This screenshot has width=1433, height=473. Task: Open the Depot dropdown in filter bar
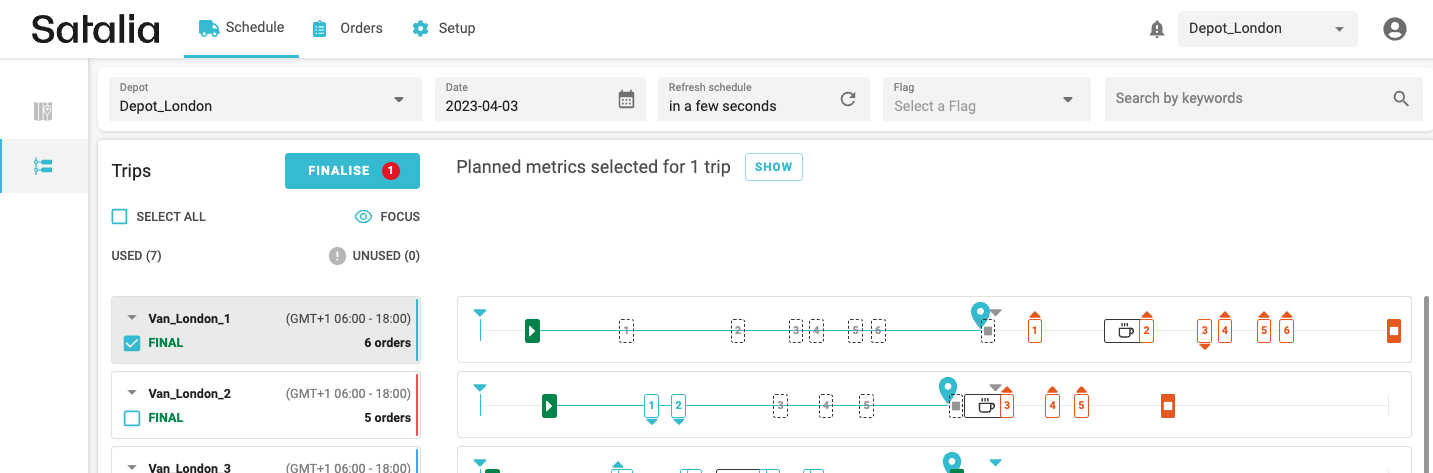(x=260, y=98)
